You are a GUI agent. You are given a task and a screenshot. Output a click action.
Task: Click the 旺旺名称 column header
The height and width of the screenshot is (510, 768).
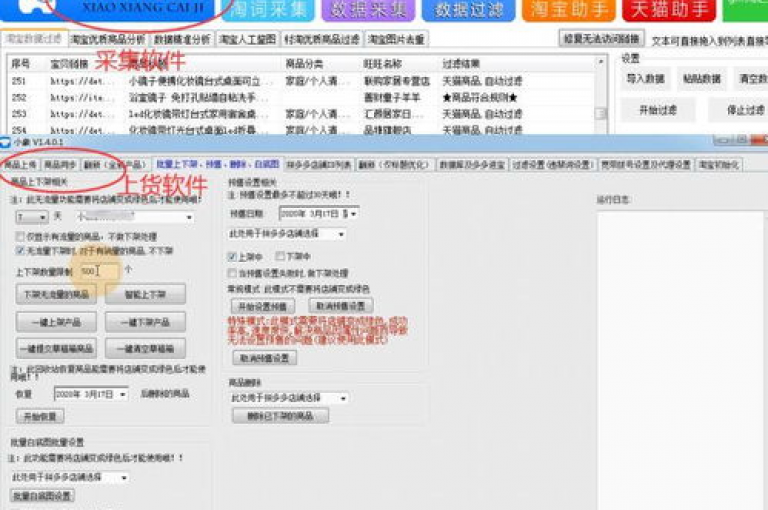[x=383, y=64]
